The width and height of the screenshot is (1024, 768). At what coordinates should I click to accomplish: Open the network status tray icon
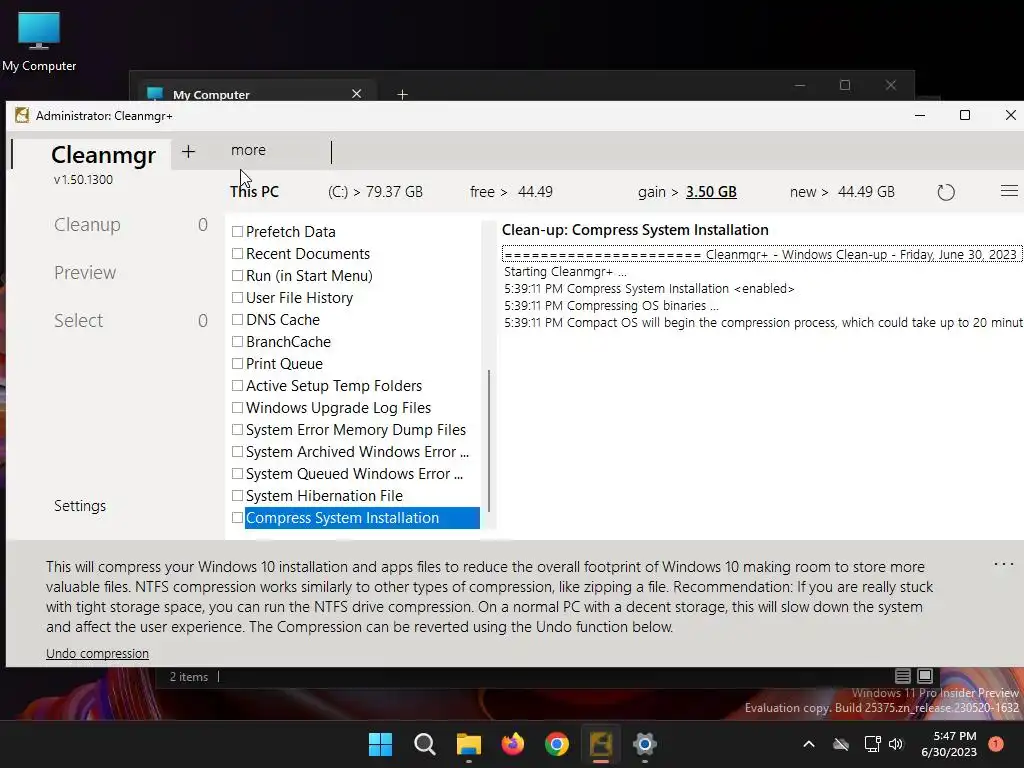coord(872,744)
